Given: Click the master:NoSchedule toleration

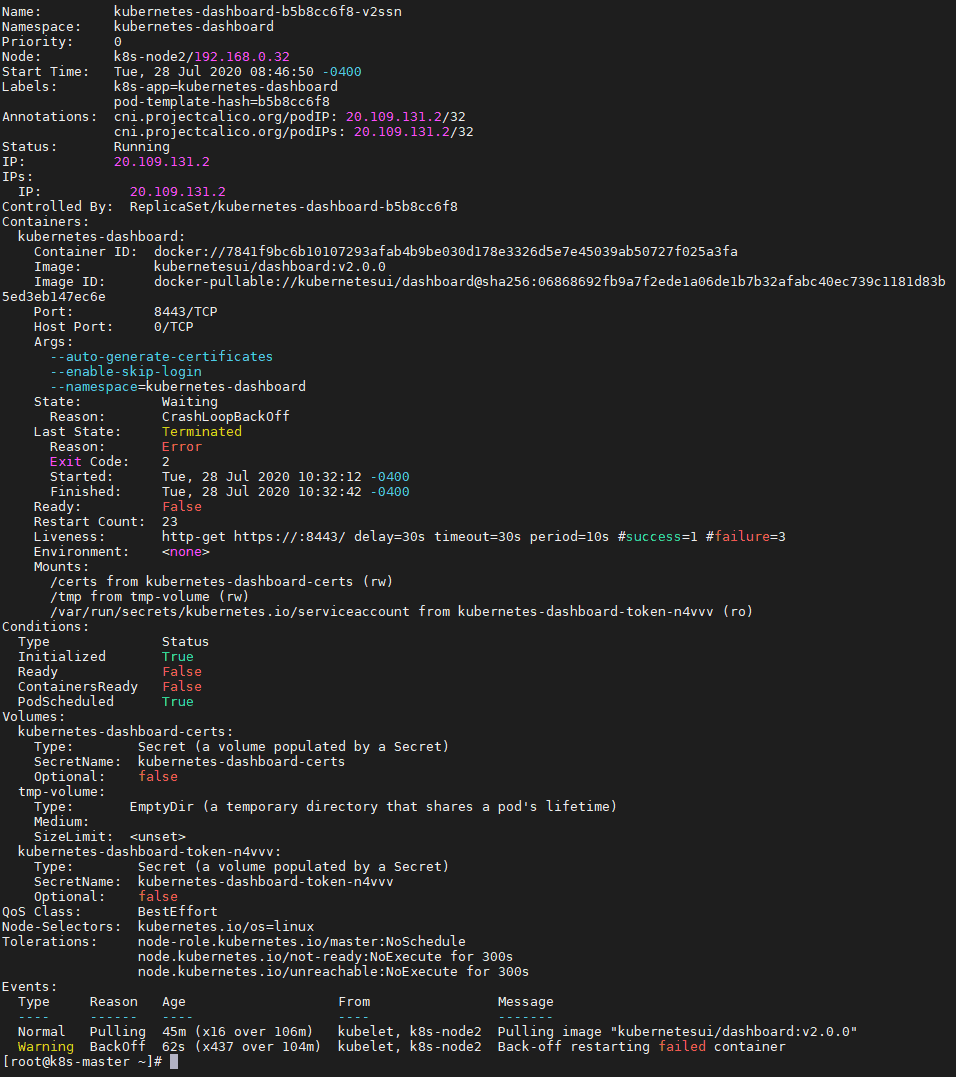Looking at the screenshot, I should [301, 942].
